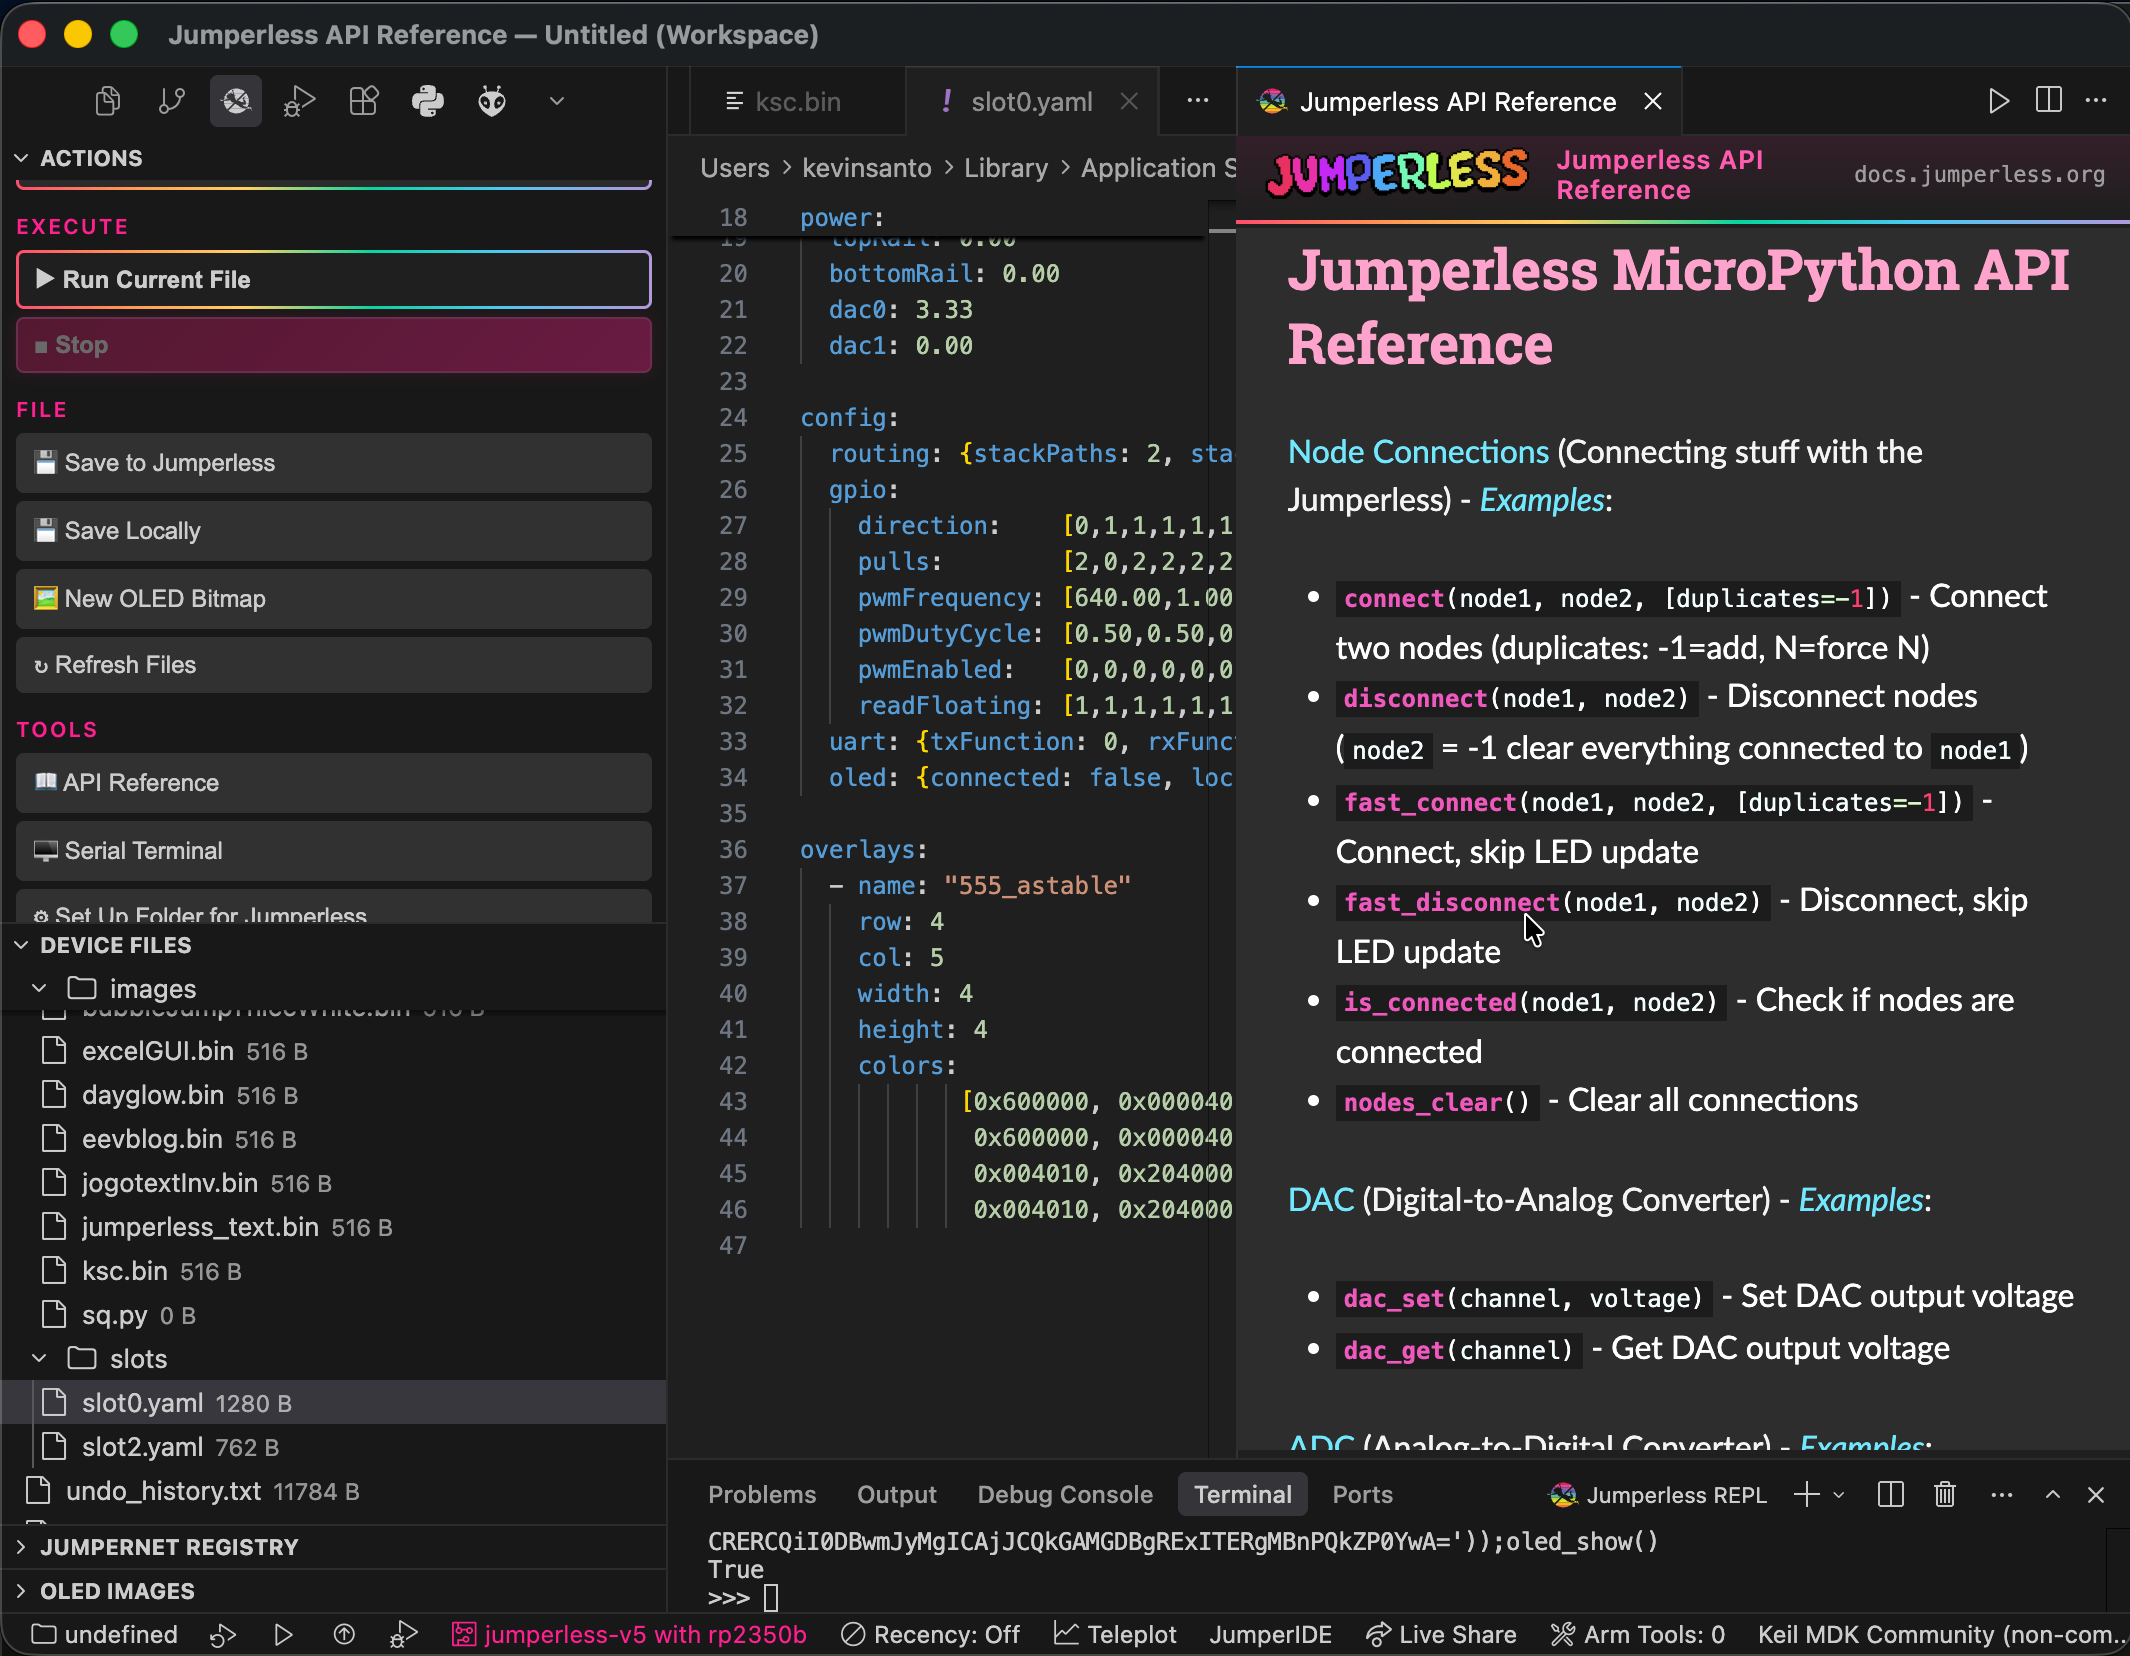Select jumperless_text.bin file
Image resolution: width=2130 pixels, height=1656 pixels.
pyautogui.click(x=334, y=1227)
